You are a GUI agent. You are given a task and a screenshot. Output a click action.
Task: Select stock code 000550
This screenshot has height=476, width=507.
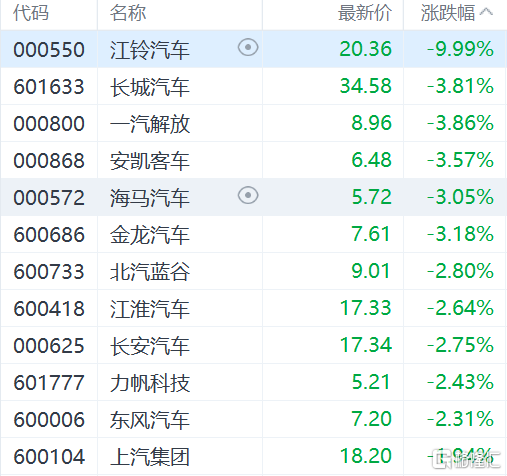pos(49,50)
